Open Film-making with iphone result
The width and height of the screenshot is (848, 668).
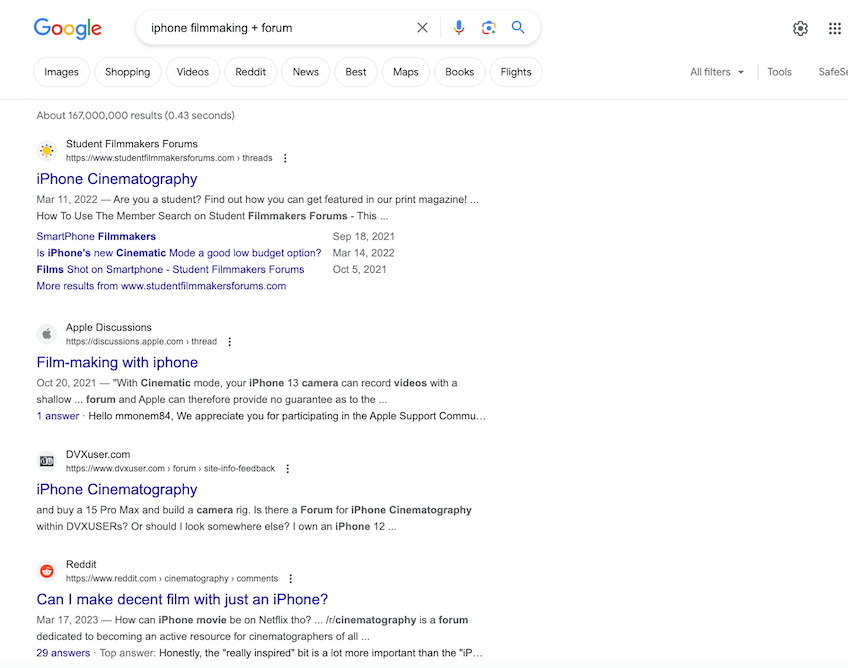117,362
